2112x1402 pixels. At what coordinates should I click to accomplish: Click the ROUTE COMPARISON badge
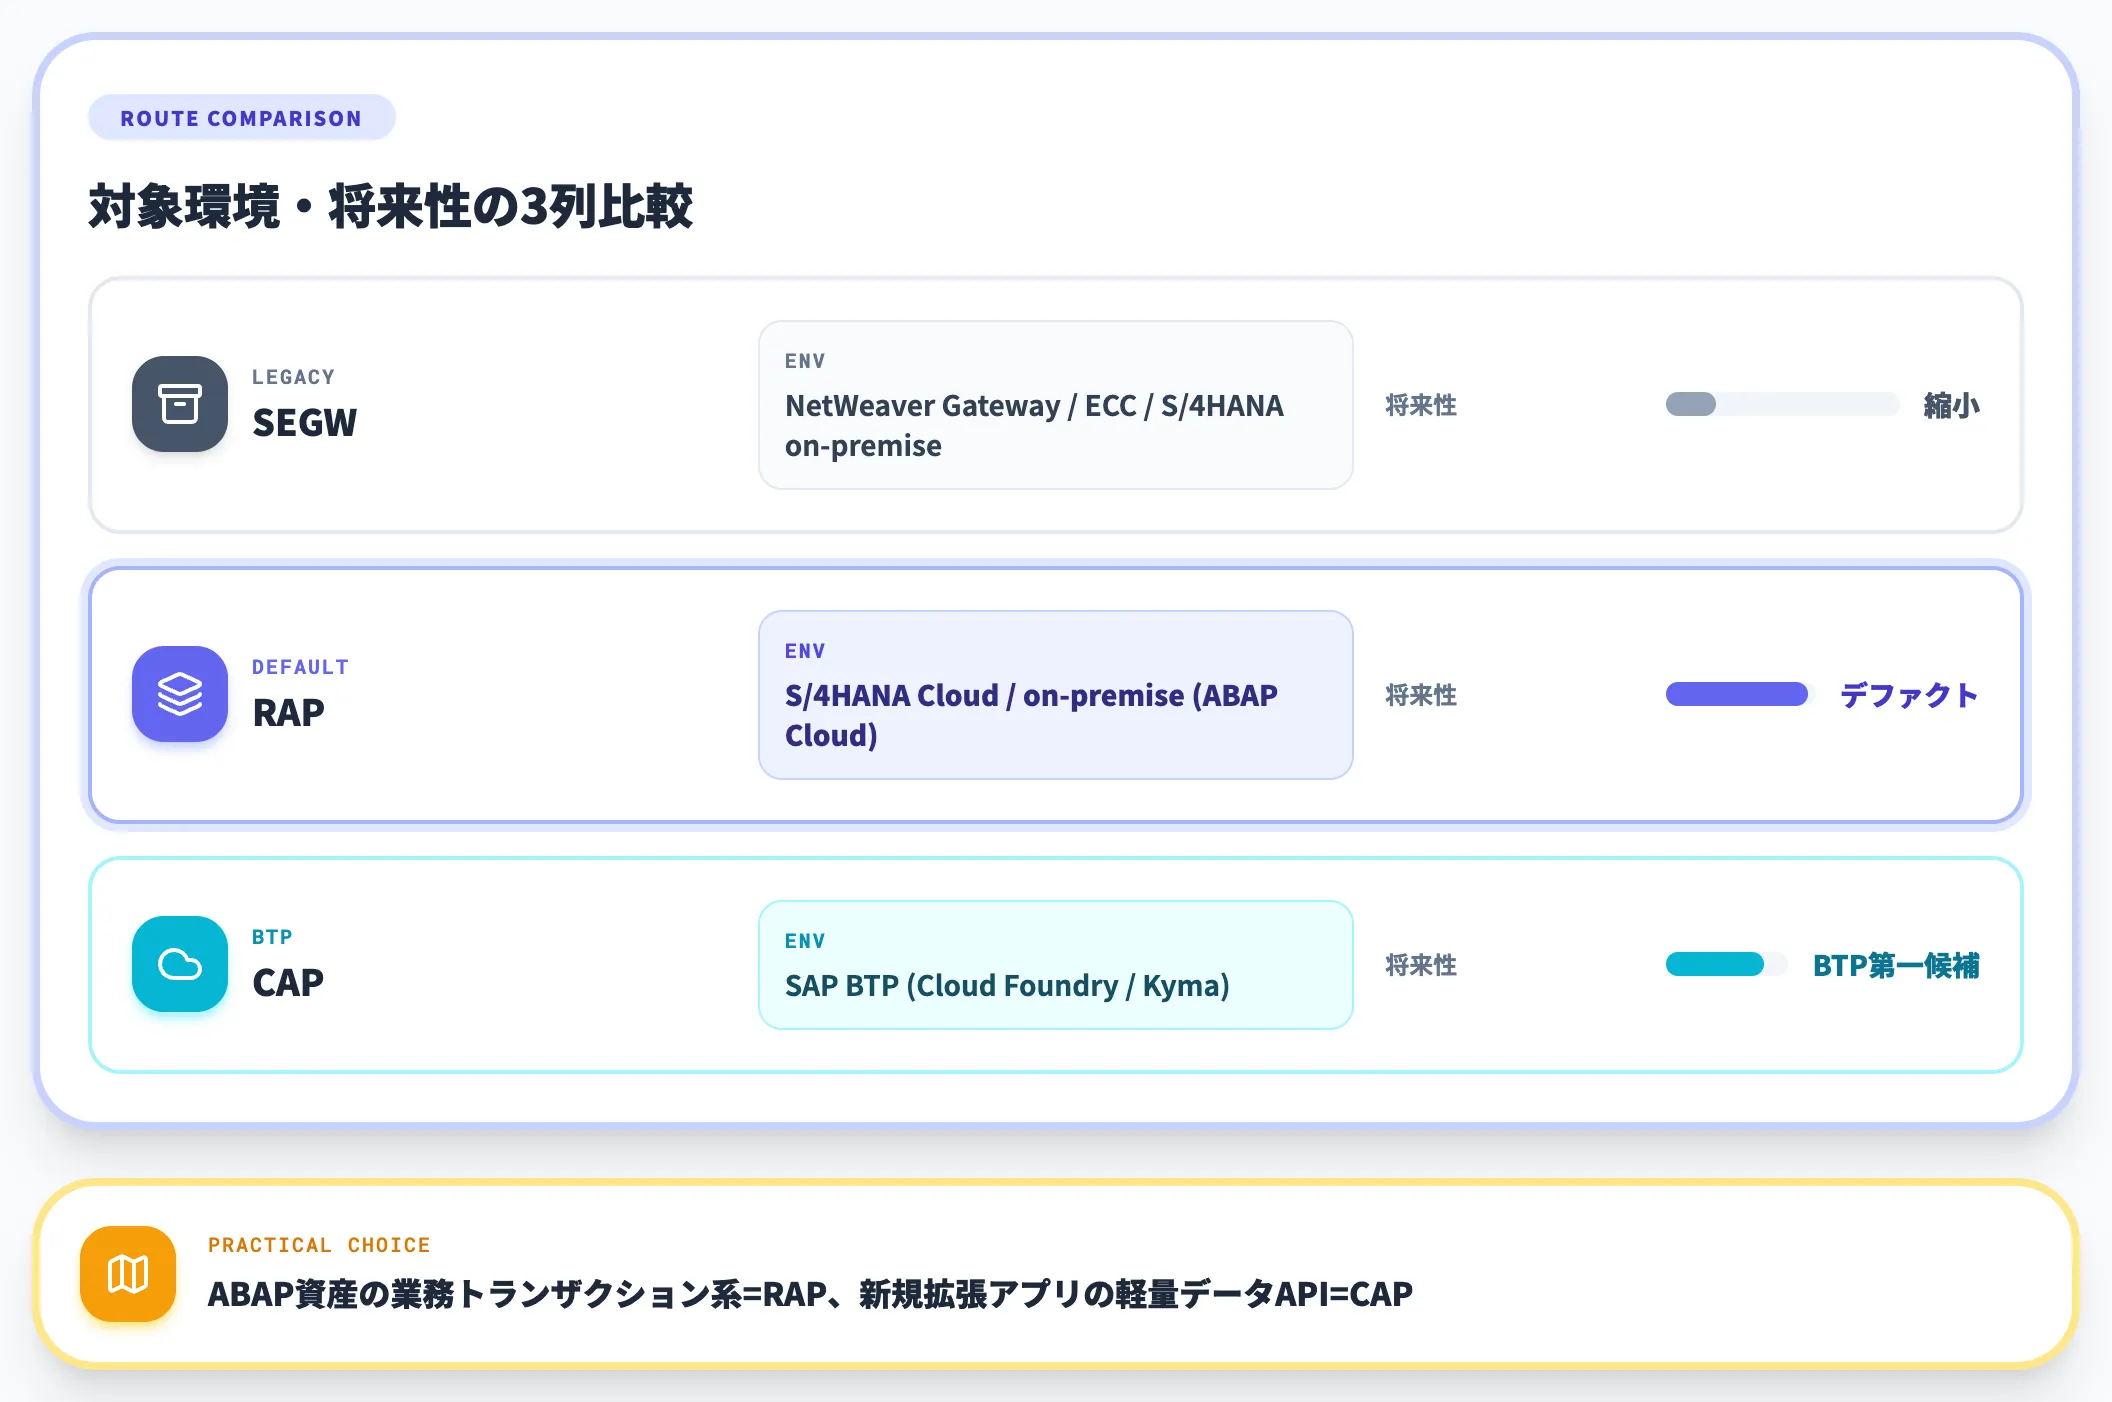point(242,118)
